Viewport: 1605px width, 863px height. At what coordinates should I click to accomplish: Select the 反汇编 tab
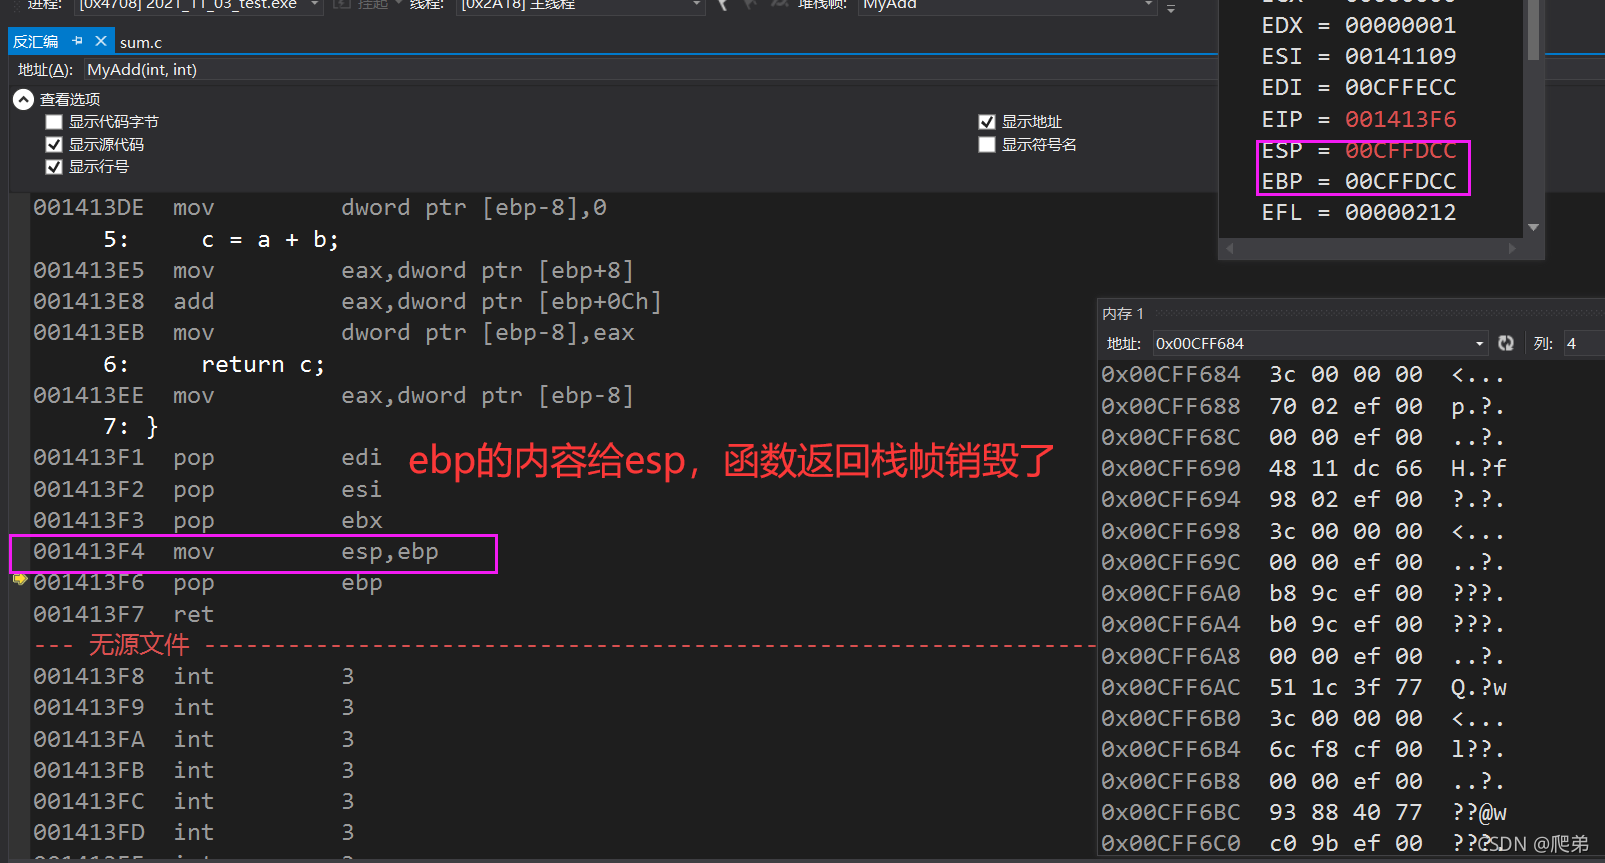(36, 41)
